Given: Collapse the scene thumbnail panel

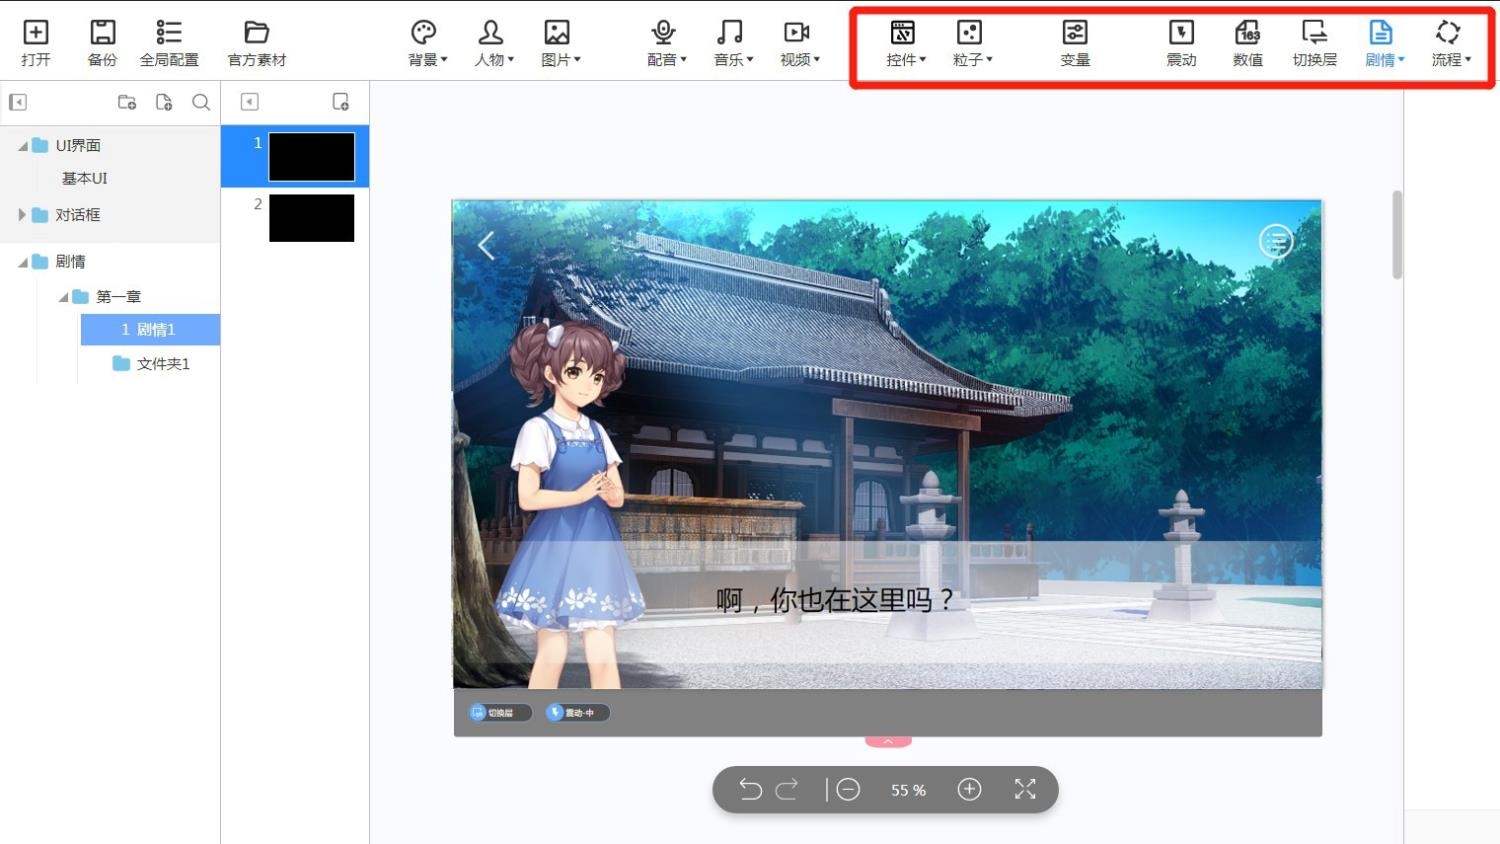Looking at the screenshot, I should pos(250,102).
